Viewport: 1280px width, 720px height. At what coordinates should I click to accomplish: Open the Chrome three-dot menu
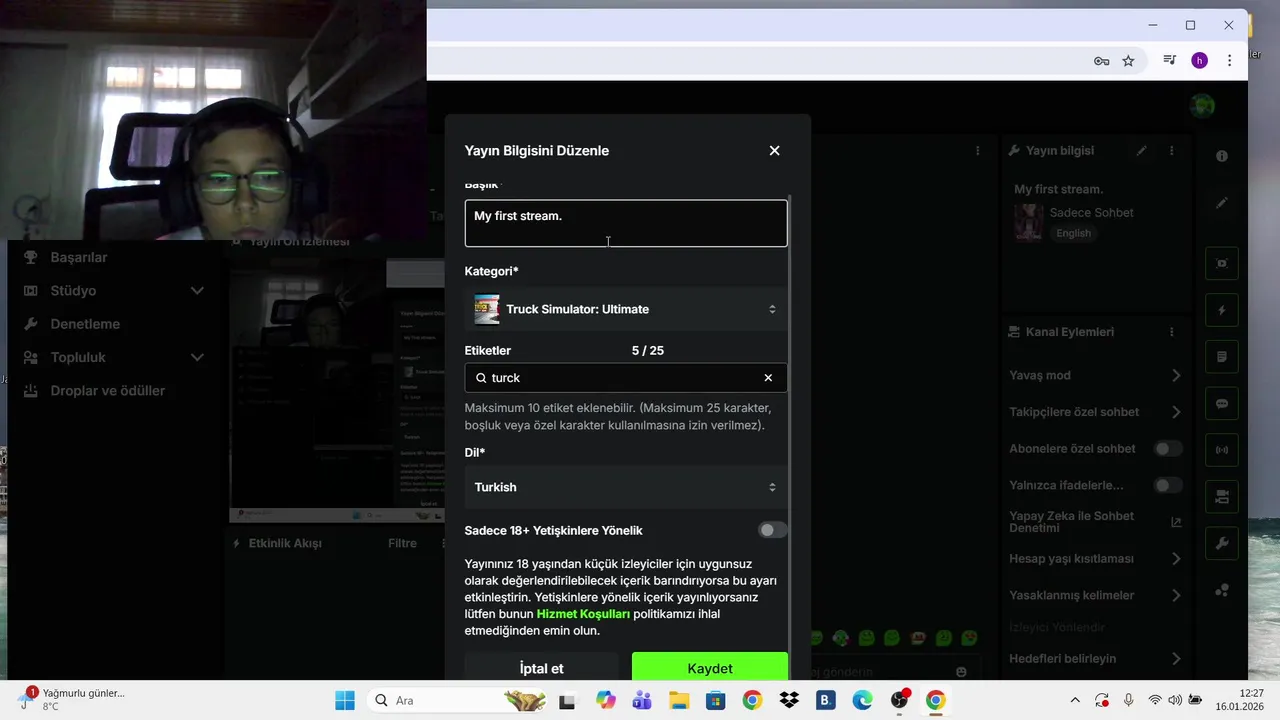click(x=1229, y=61)
